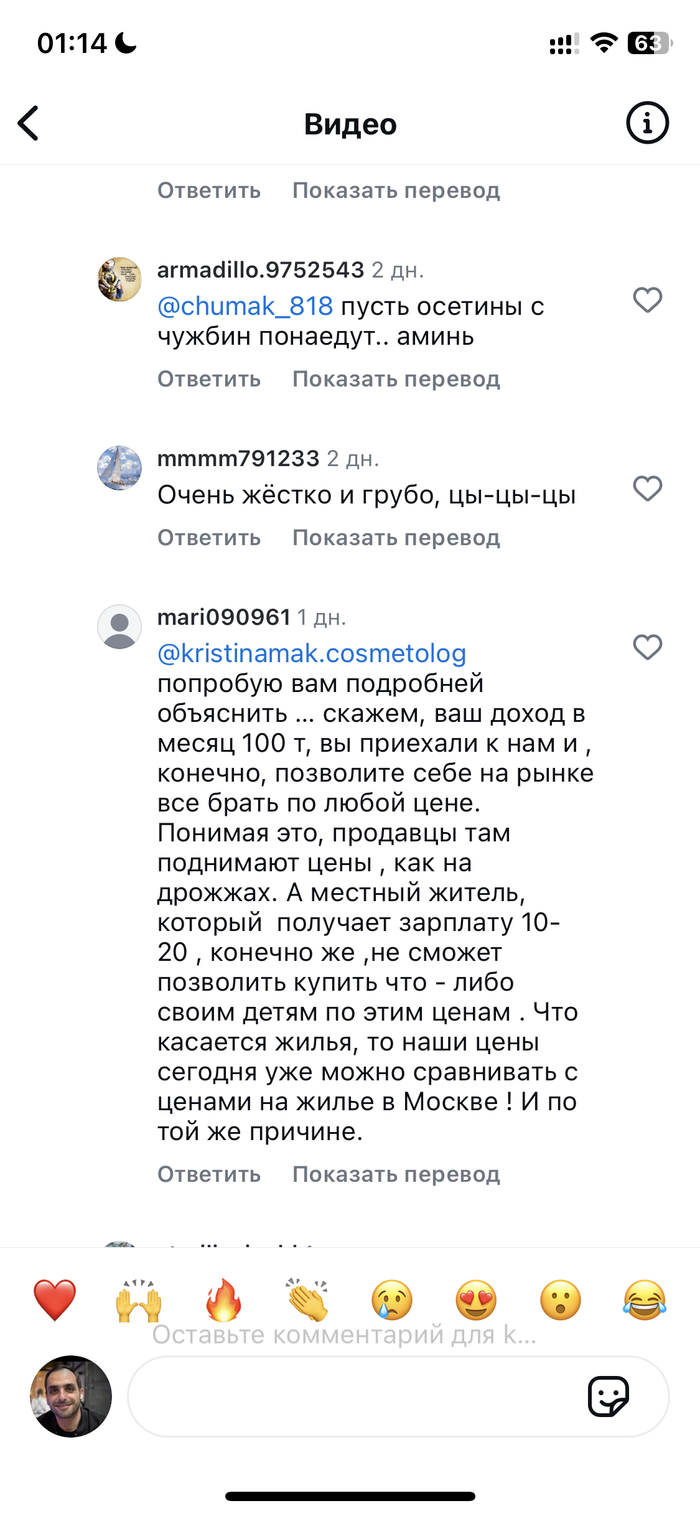This screenshot has height=1516, width=700.
Task: Send crying-laughing emoji reaction
Action: 645,1299
